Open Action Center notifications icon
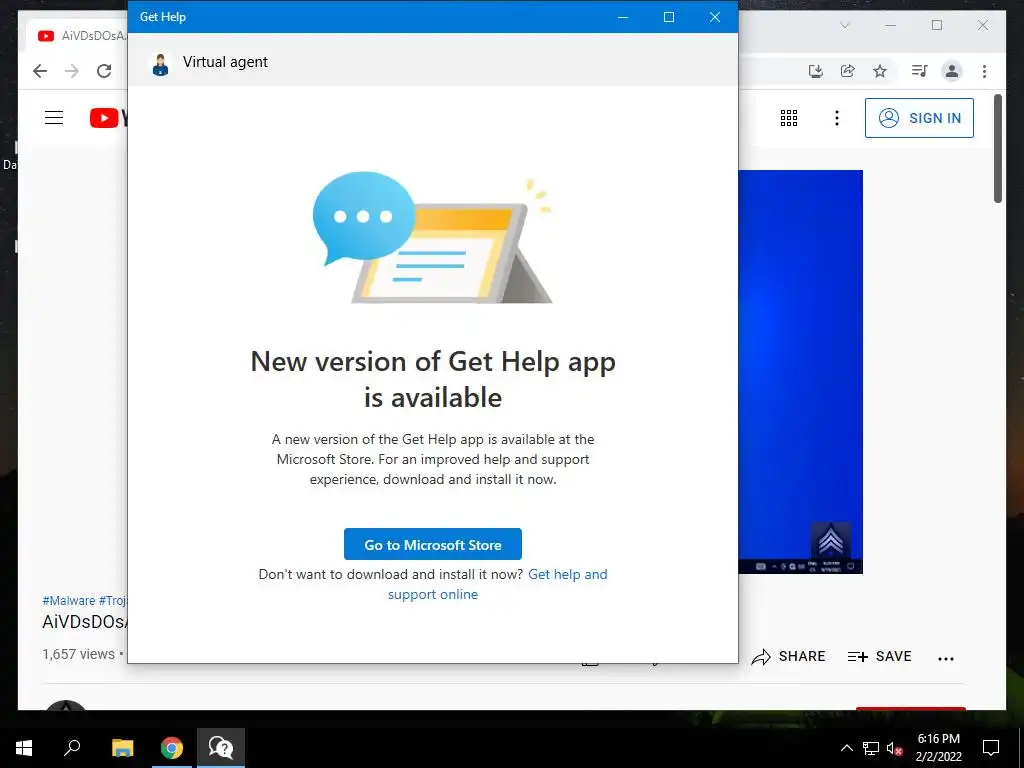This screenshot has width=1024, height=768. pos(991,748)
